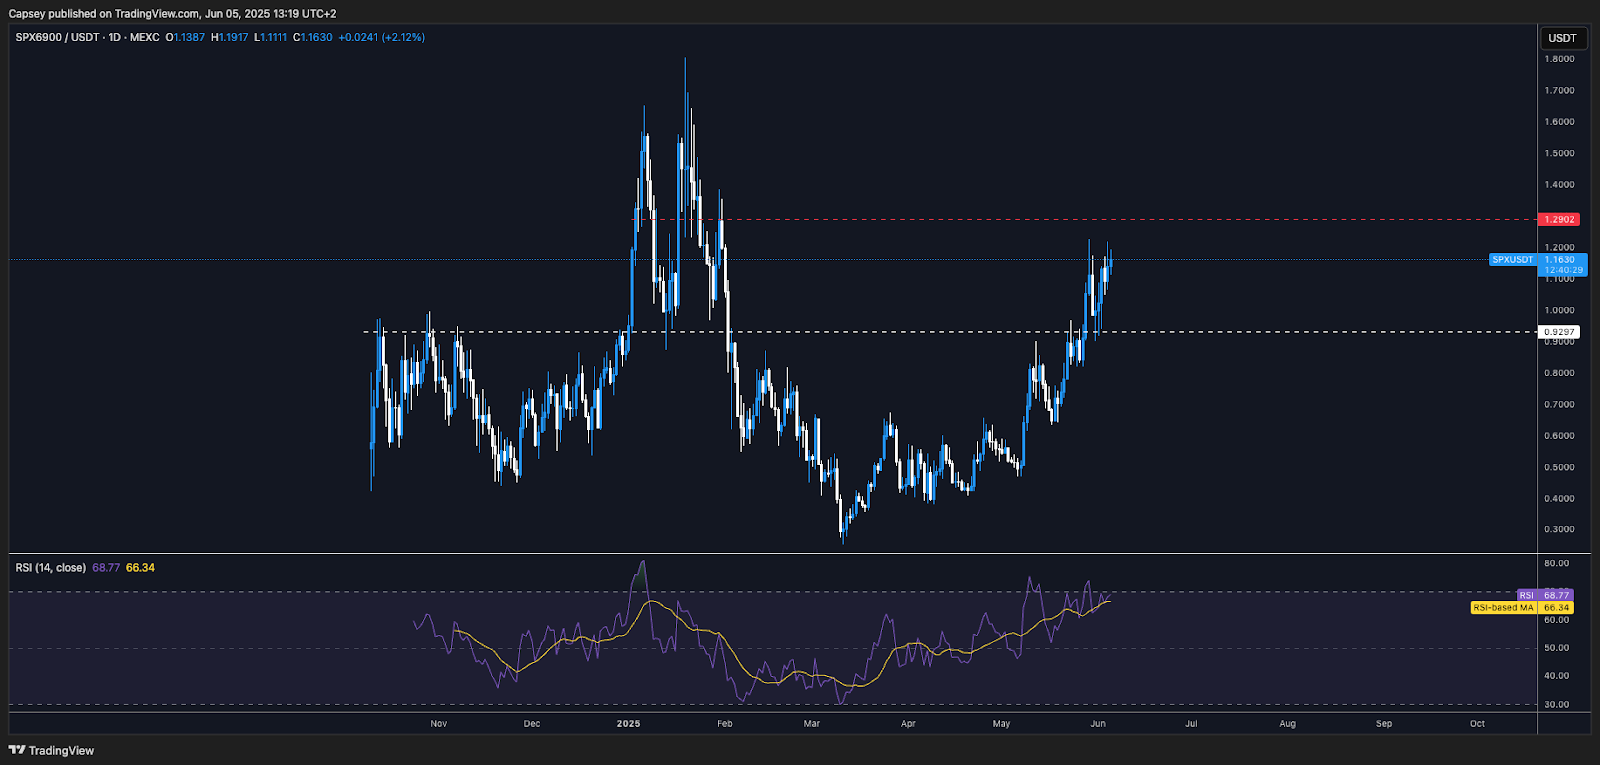Image resolution: width=1600 pixels, height=765 pixels.
Task: Click the 60.00 RSI axis label
Action: 1556,620
